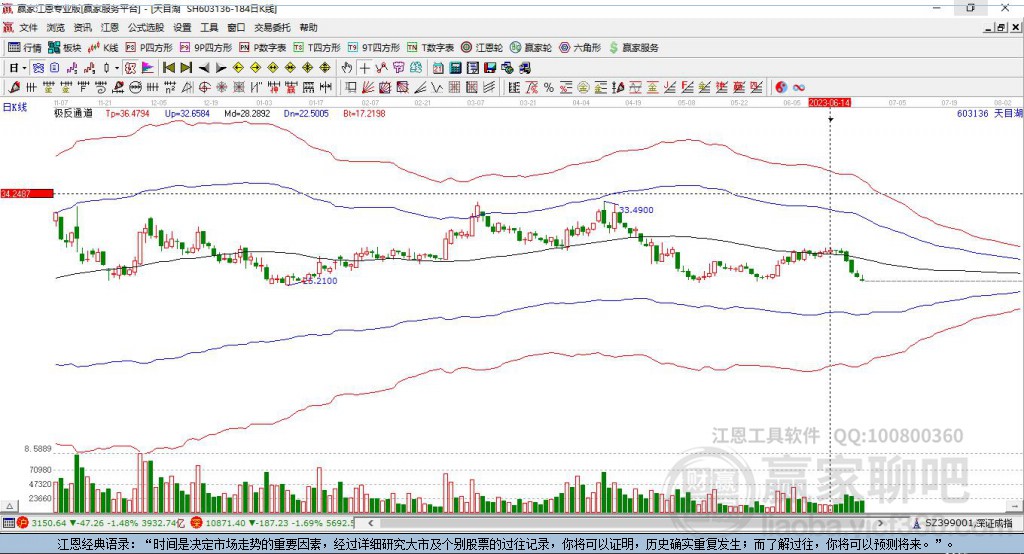Select the hand pan tool

[346, 68]
